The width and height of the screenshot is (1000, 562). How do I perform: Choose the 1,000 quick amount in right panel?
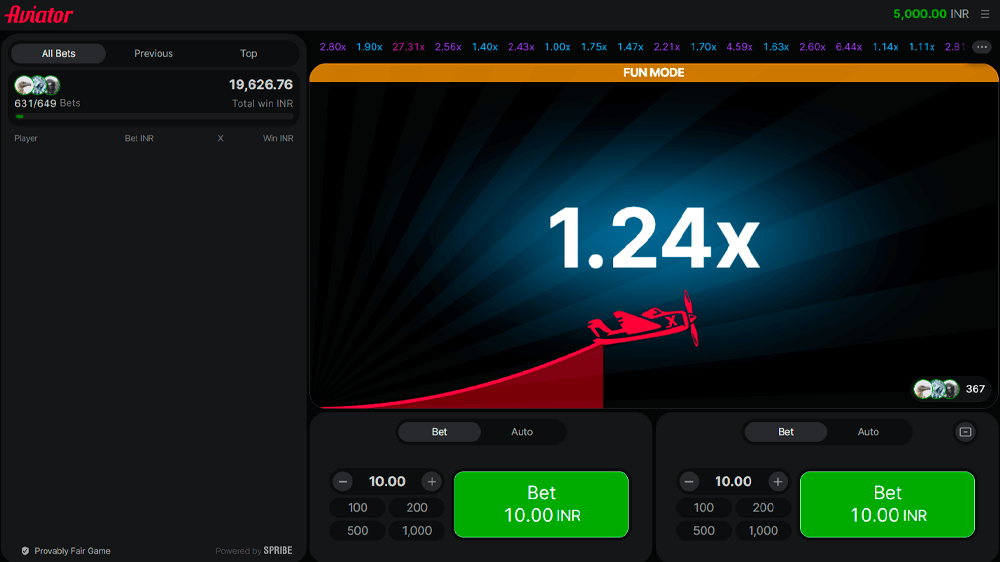[763, 531]
